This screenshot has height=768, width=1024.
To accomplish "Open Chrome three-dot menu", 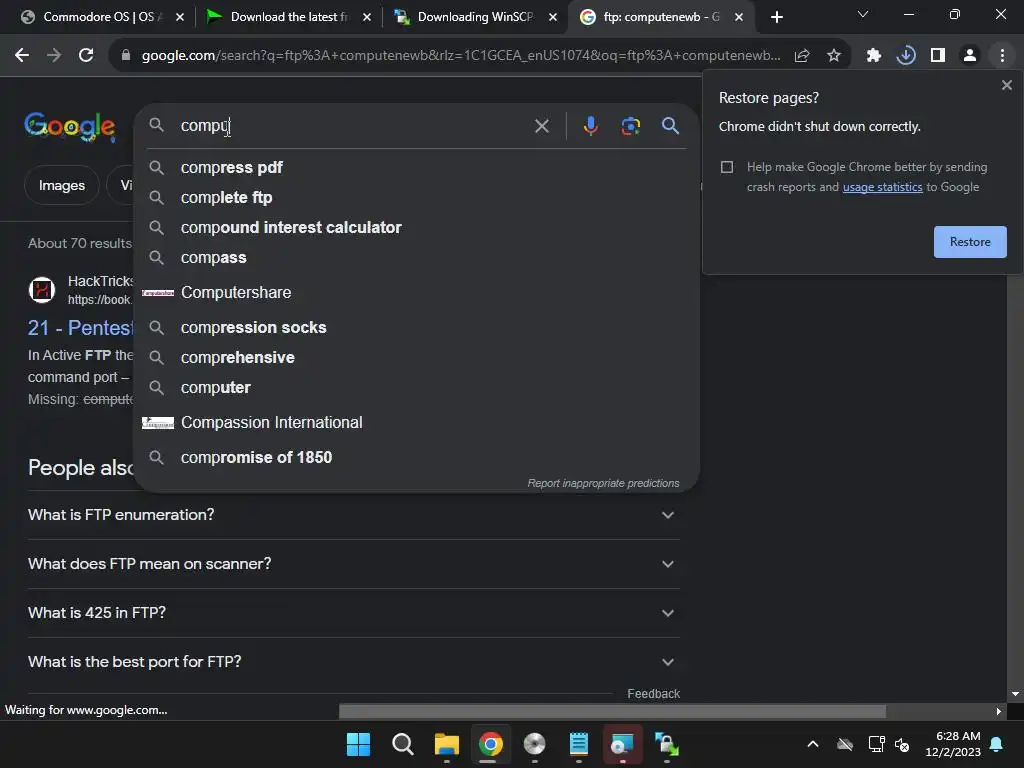I will click(x=1002, y=56).
